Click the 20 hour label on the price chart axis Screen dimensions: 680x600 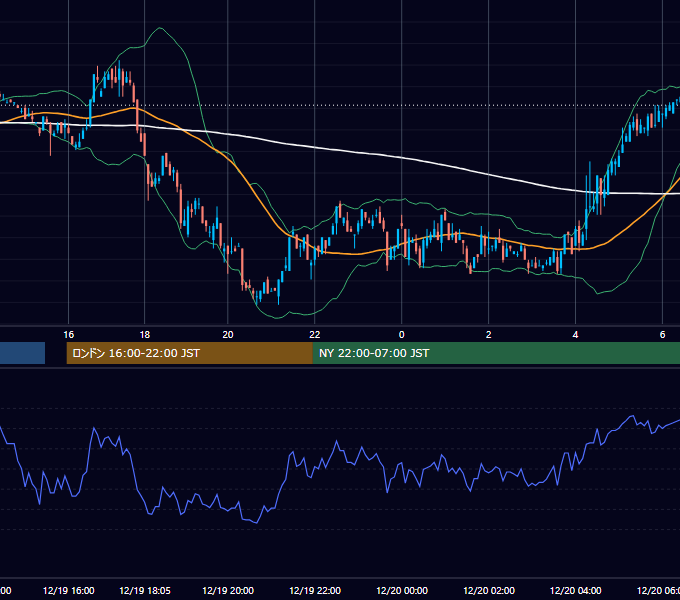(228, 335)
